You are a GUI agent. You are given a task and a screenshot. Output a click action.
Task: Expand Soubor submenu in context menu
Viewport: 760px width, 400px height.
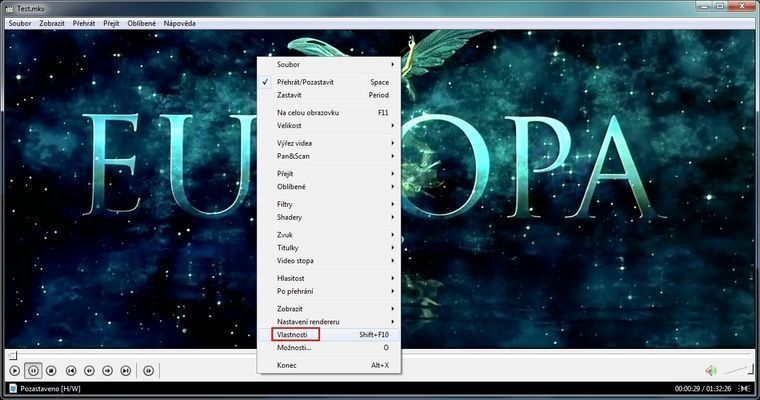329,64
